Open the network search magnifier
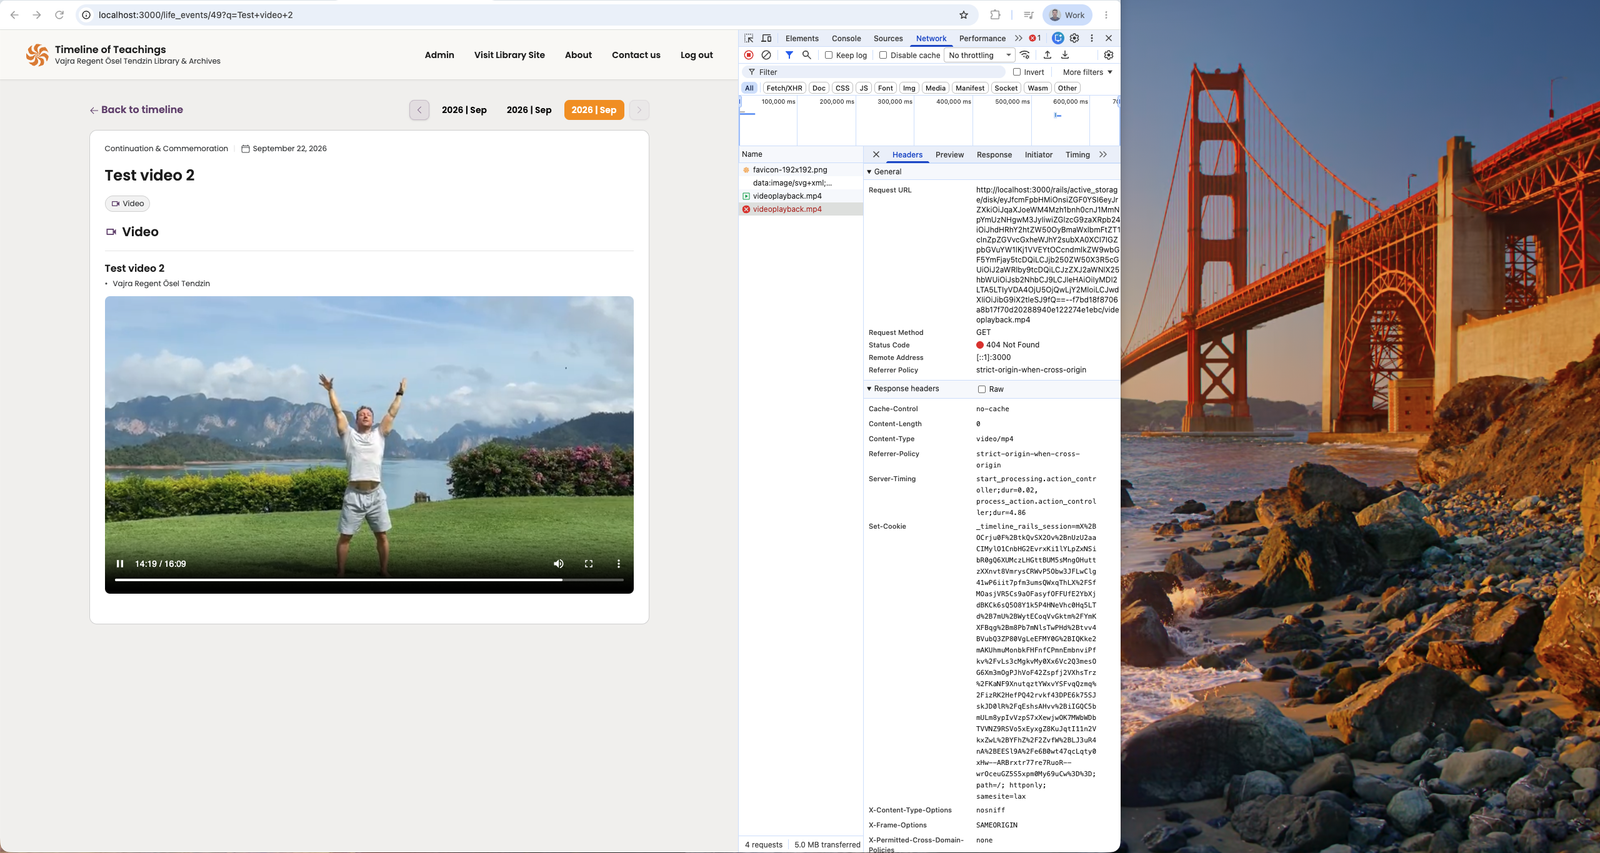The width and height of the screenshot is (1600, 853). click(806, 55)
